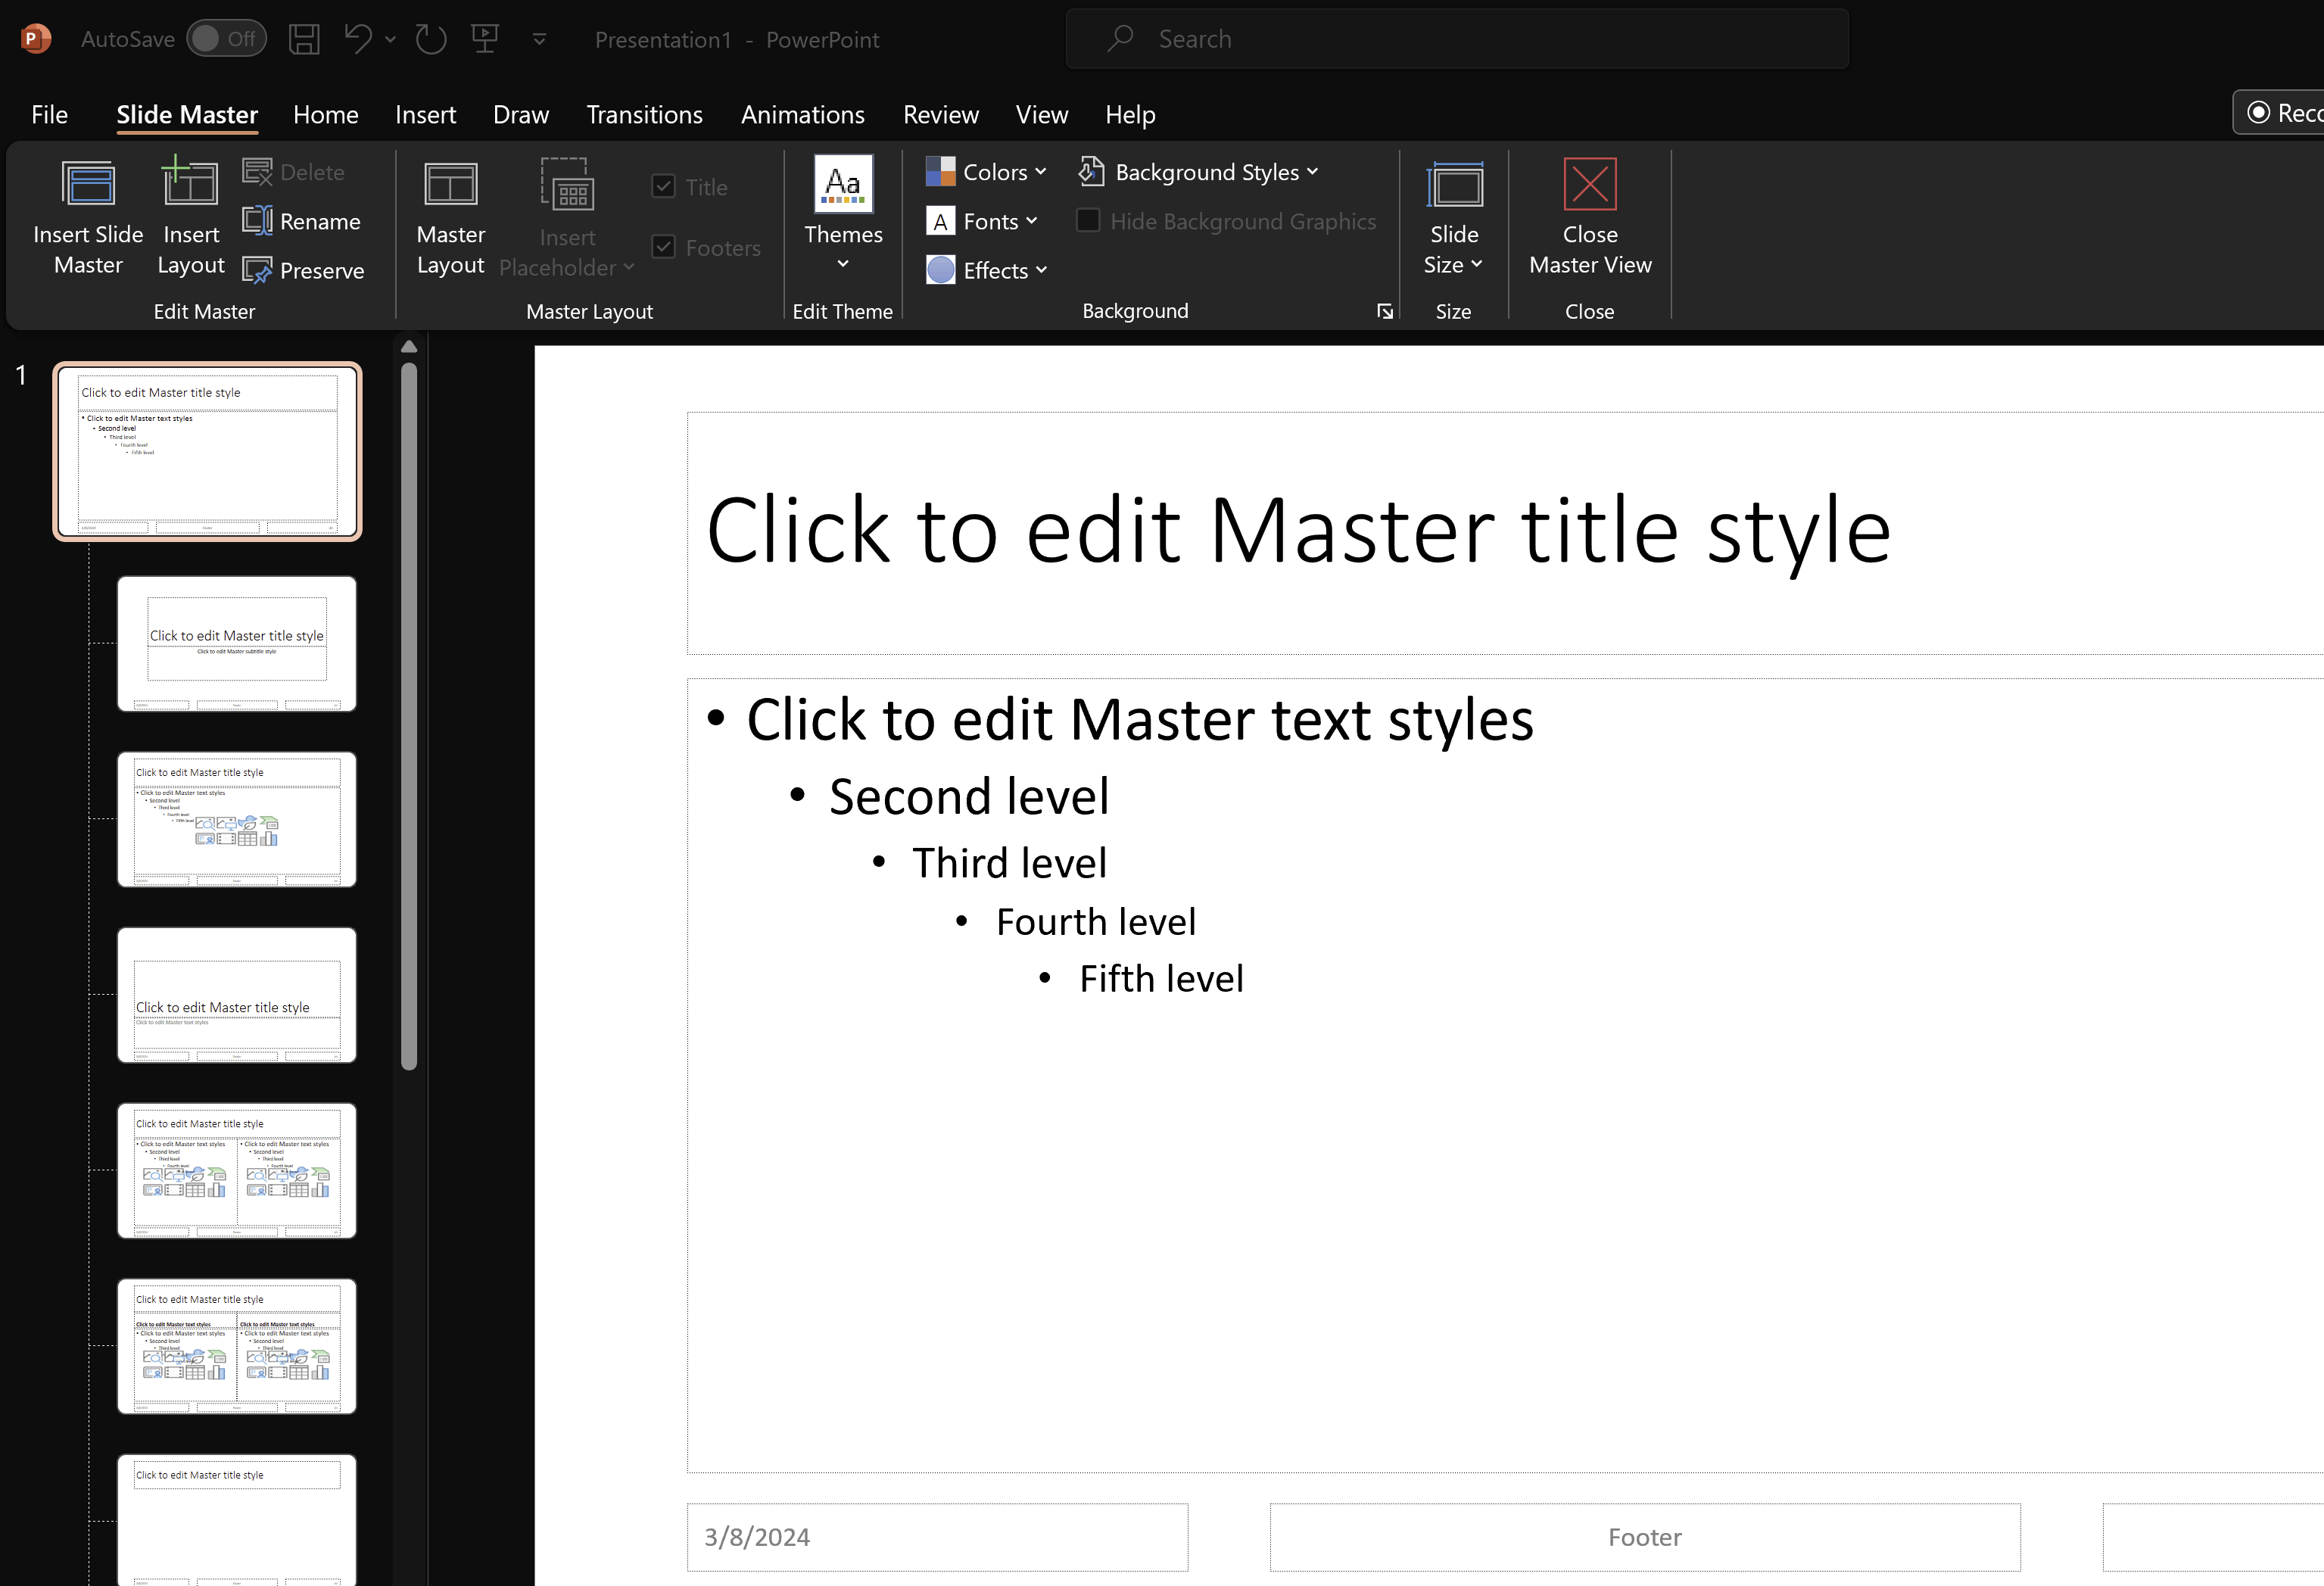This screenshot has width=2324, height=1586.
Task: Toggle the Title checkbox
Action: (x=663, y=186)
